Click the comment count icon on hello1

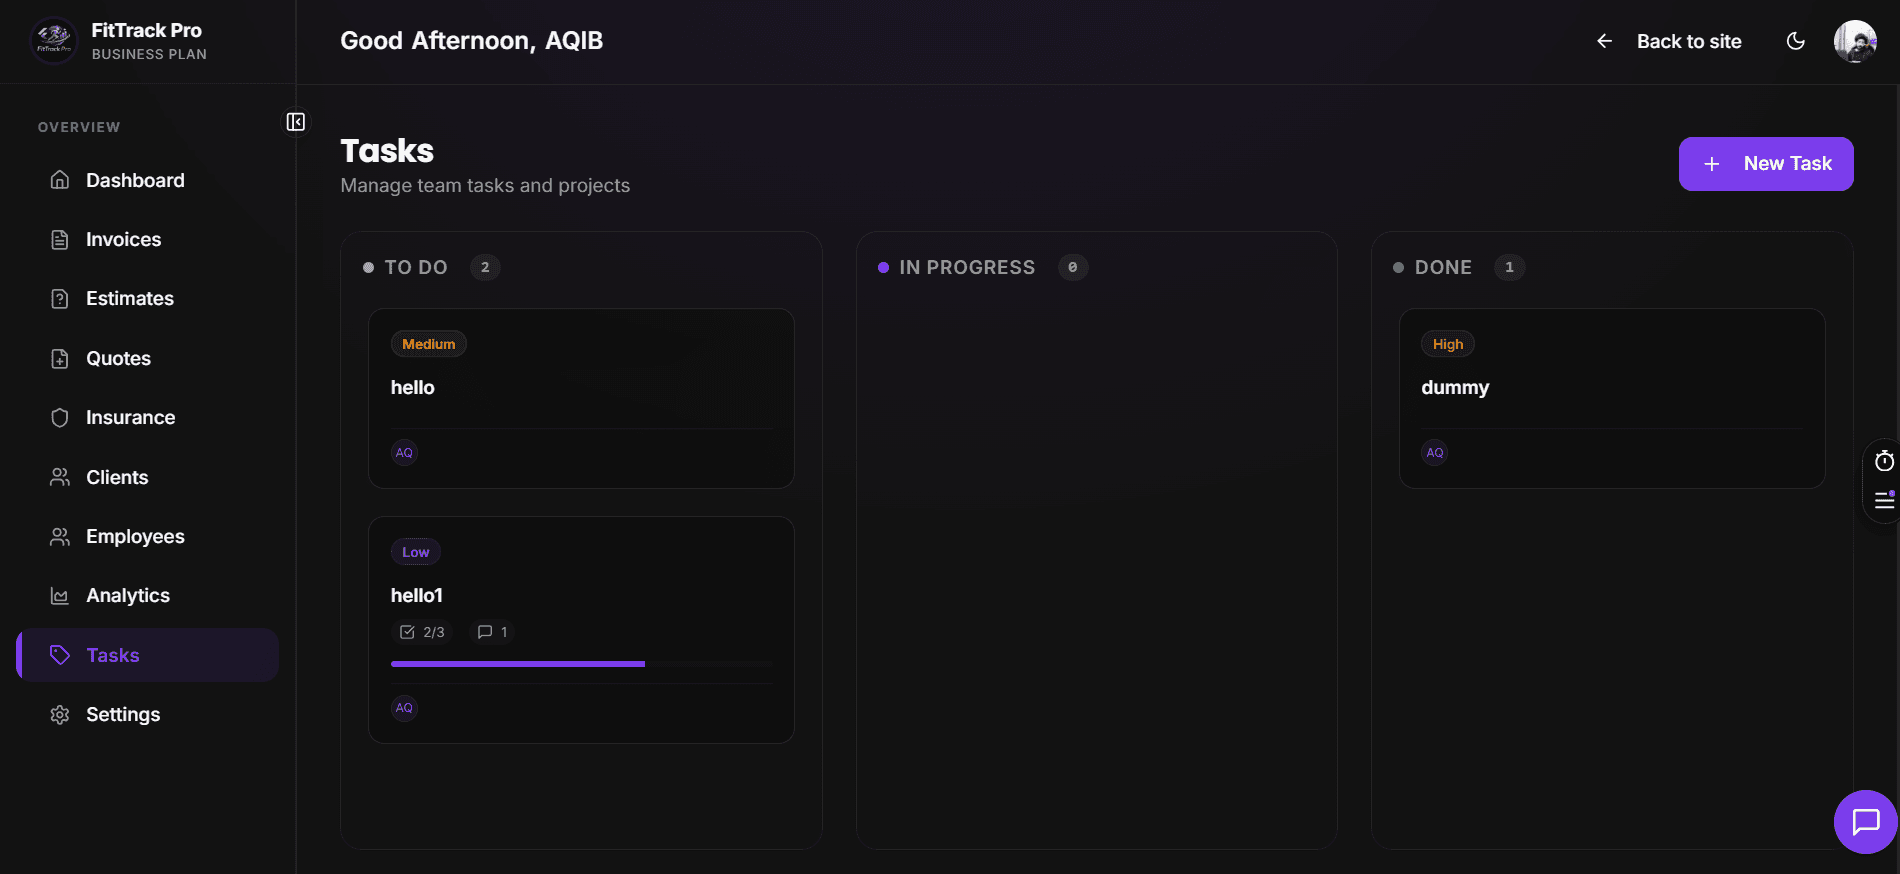(485, 632)
